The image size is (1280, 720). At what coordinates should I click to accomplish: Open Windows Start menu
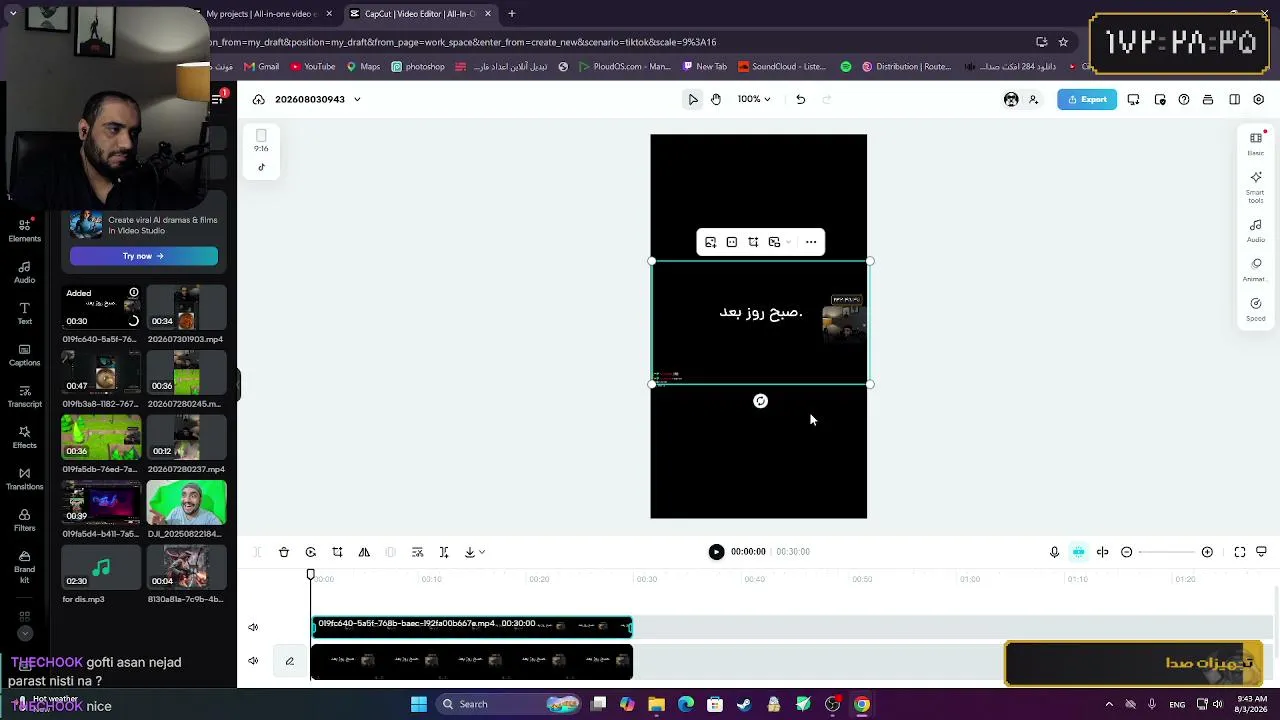point(419,704)
